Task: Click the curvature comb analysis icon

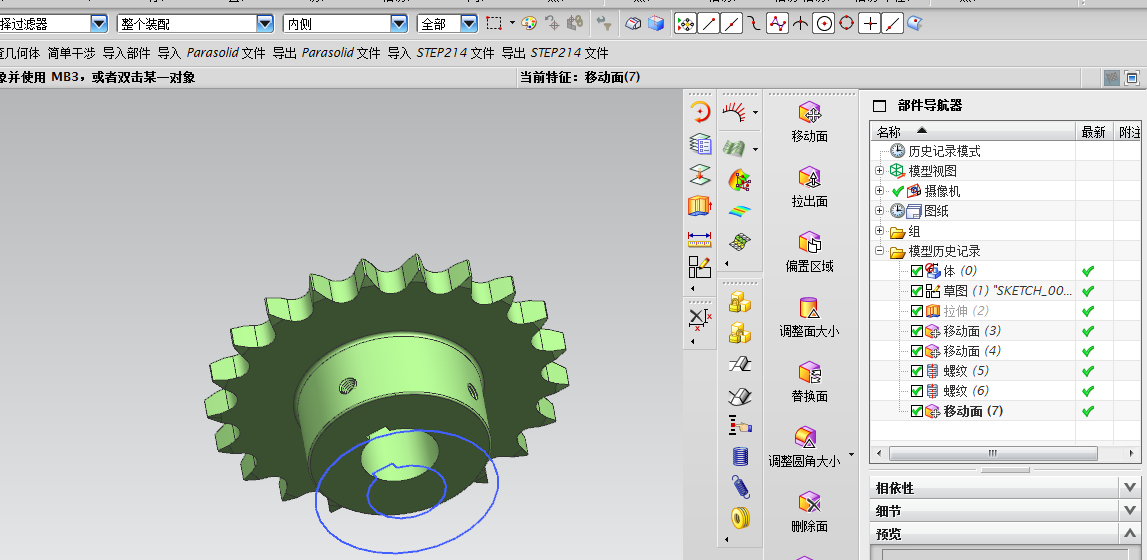Action: pyautogui.click(x=734, y=113)
